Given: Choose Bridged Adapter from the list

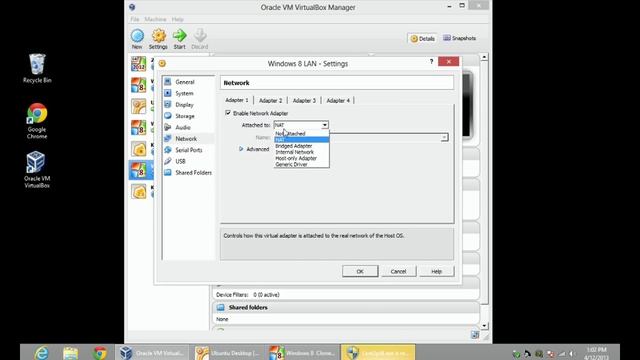Looking at the screenshot, I should pyautogui.click(x=302, y=146).
